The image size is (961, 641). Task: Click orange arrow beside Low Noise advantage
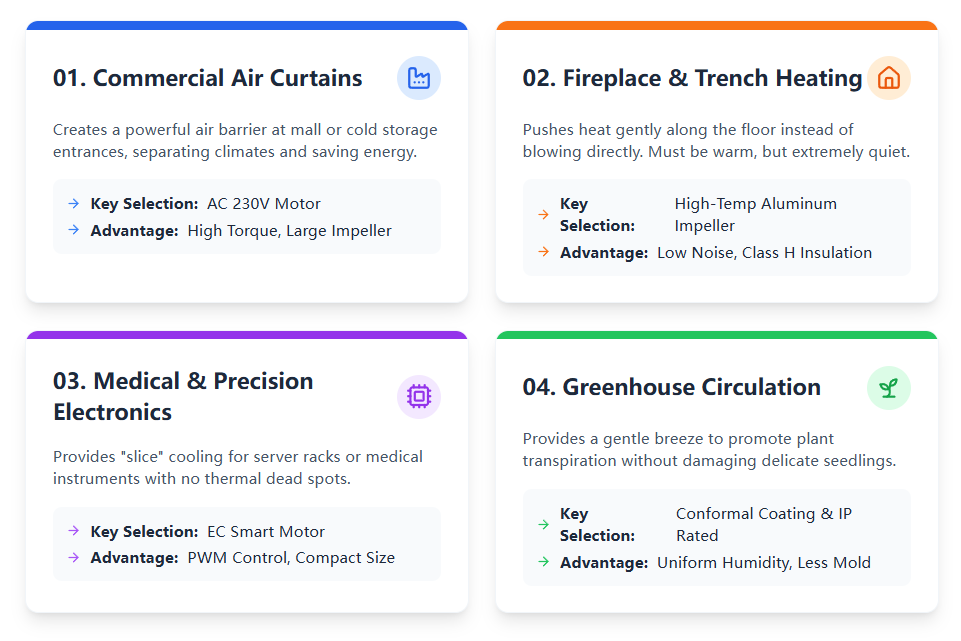(543, 252)
